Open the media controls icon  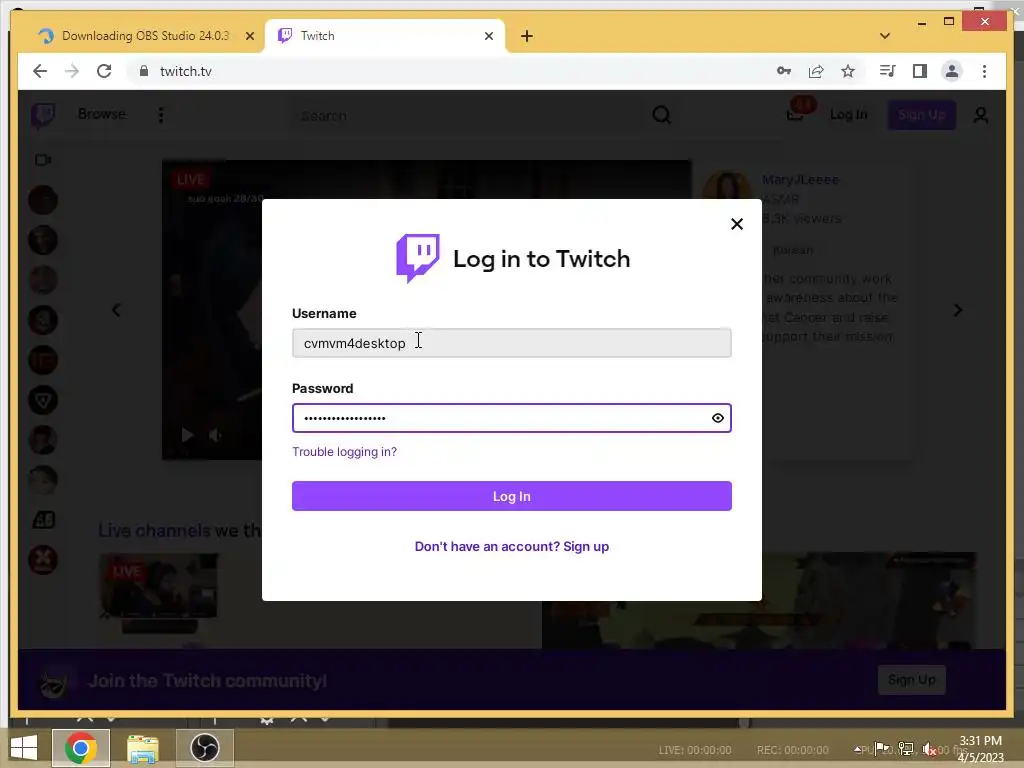887,71
